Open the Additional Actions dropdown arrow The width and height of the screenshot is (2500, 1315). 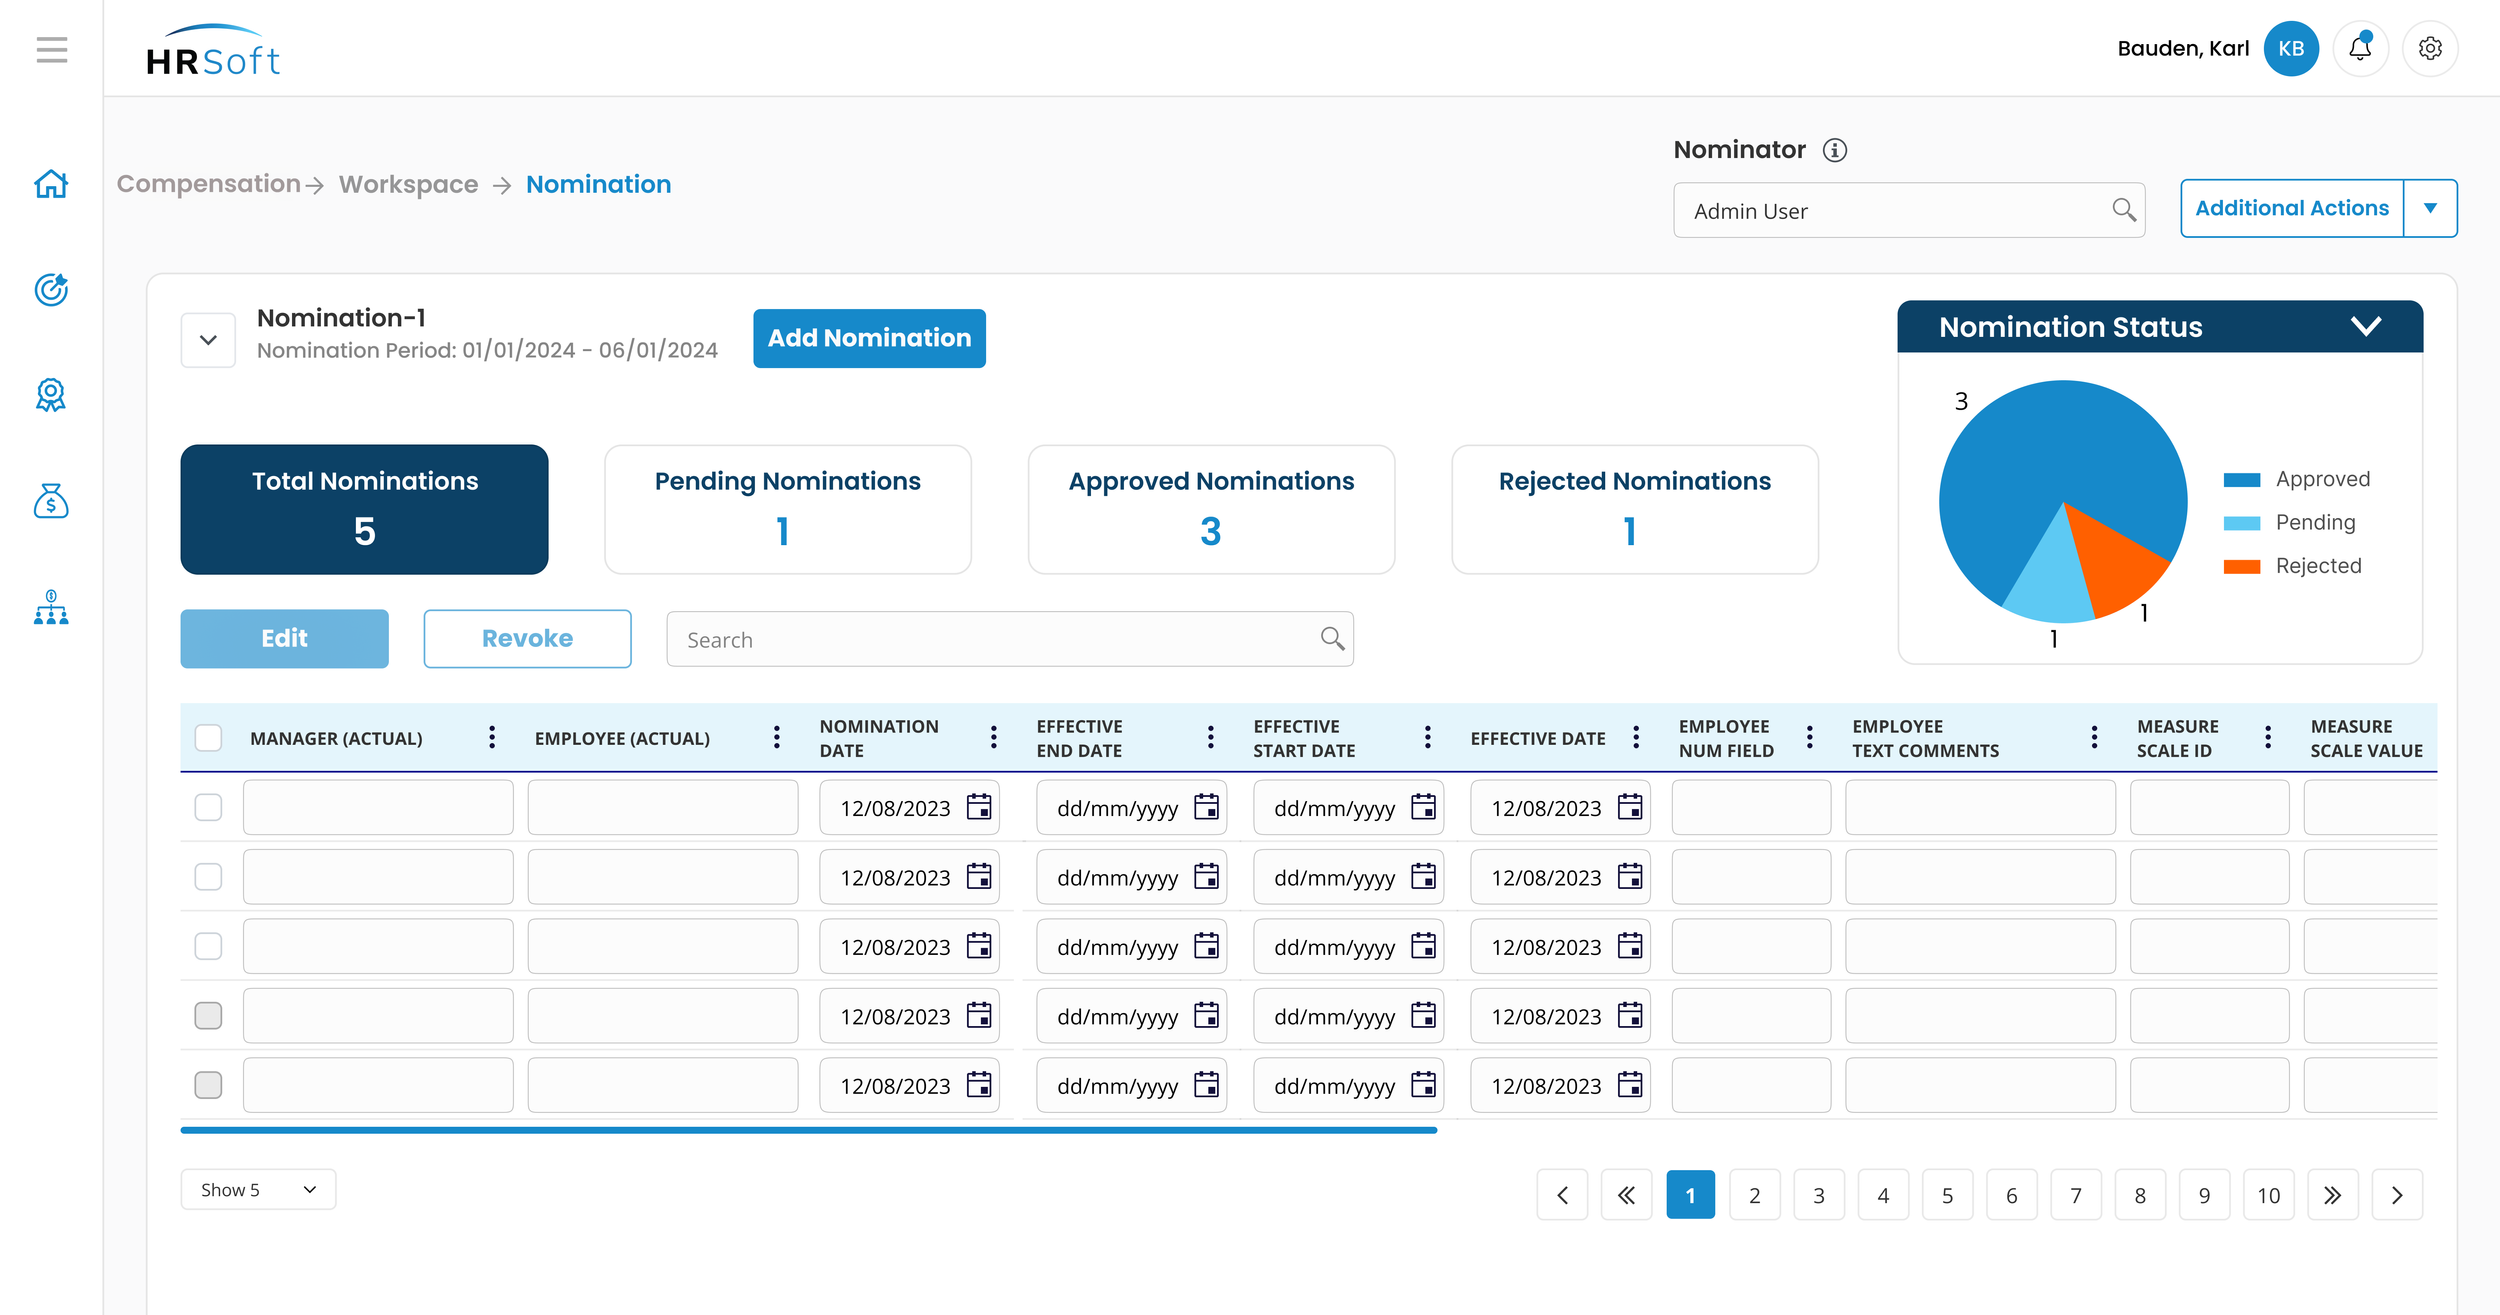coord(2430,208)
